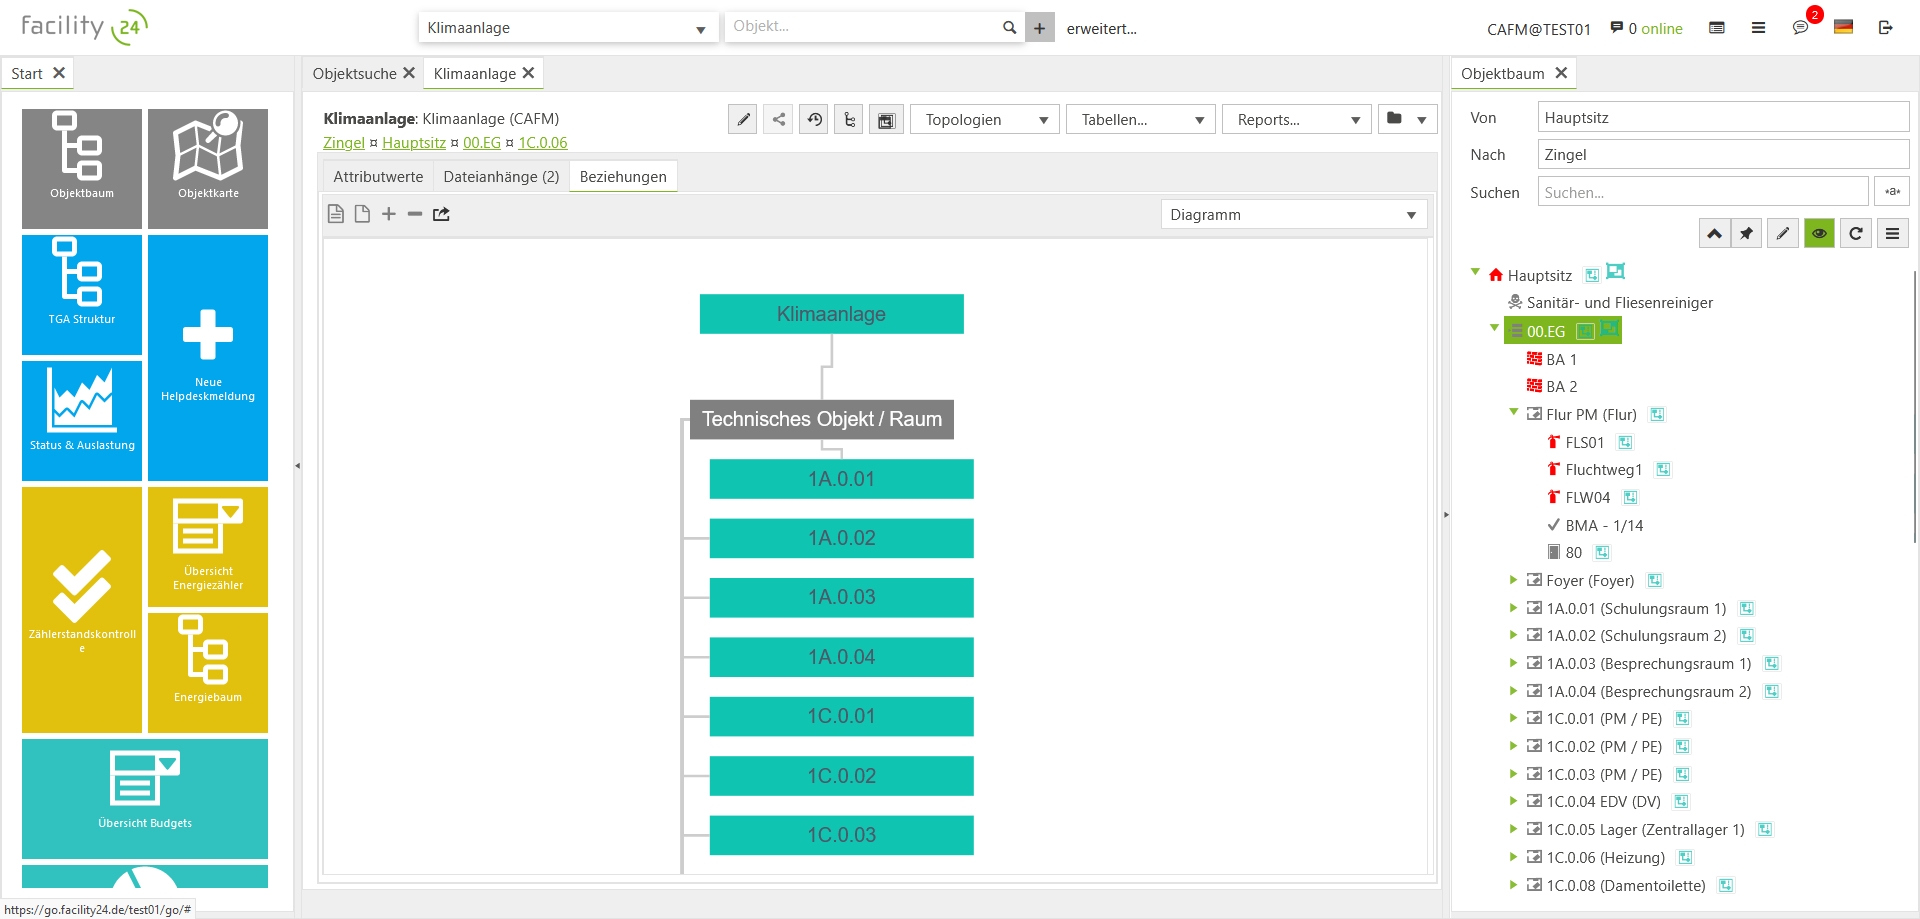This screenshot has height=919, width=1920.
Task: Click the collapse-all chevron icon in Objektbaum toolbar
Action: (1714, 233)
